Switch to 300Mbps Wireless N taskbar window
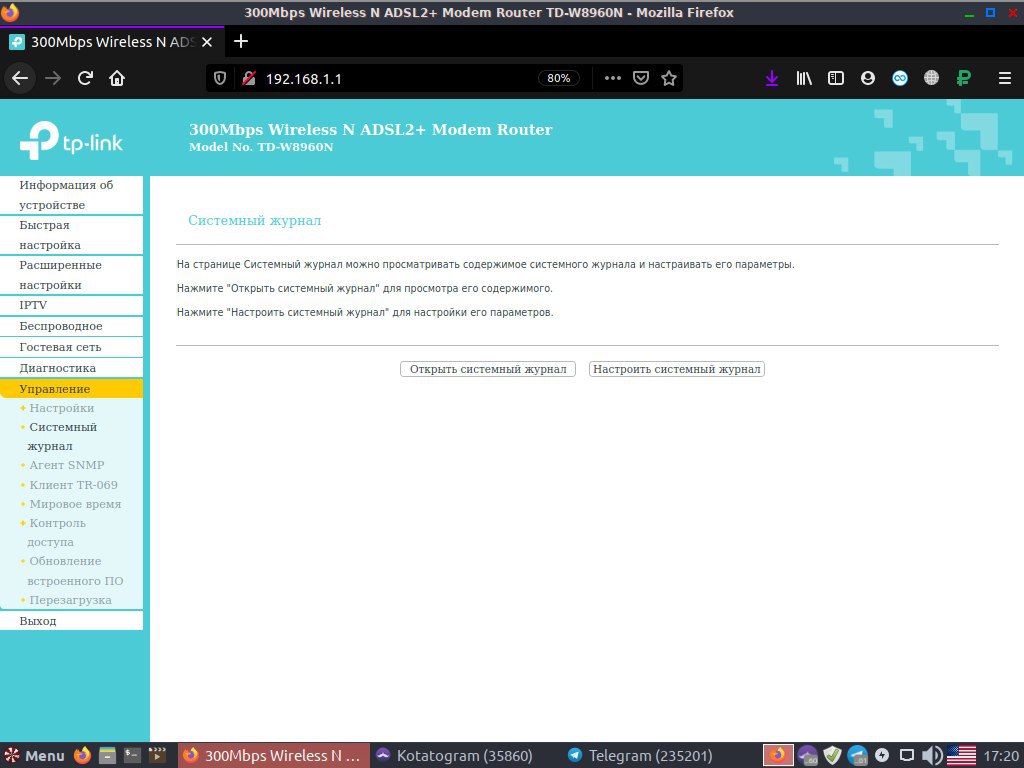Viewport: 1024px width, 768px height. 274,756
